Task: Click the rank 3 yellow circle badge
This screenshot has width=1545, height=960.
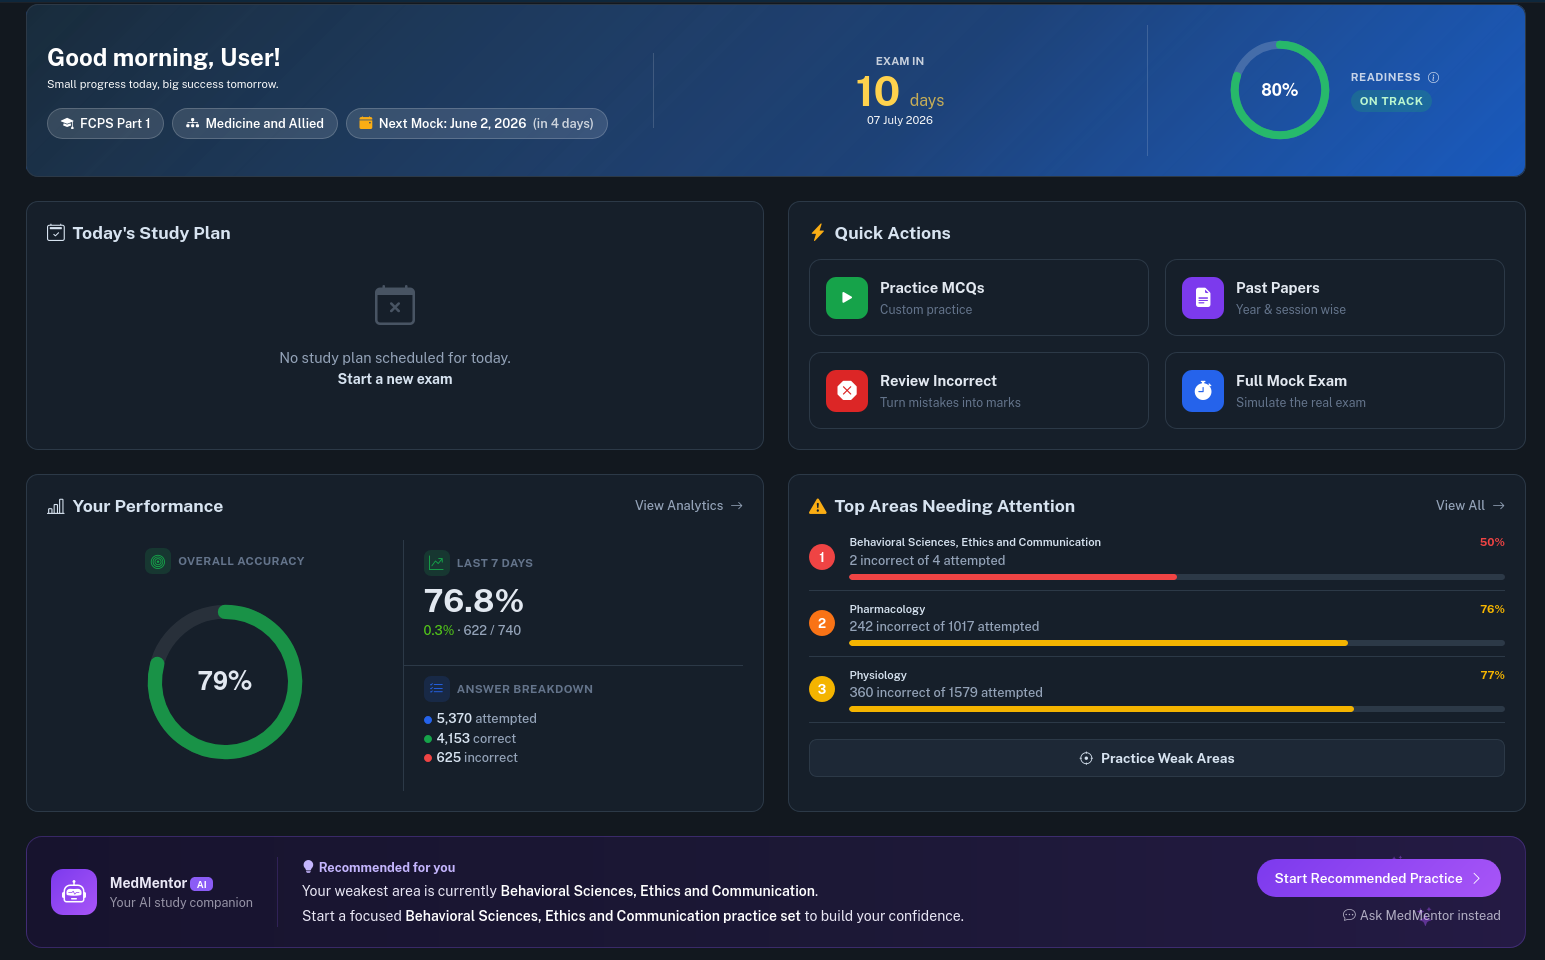Action: [x=822, y=689]
